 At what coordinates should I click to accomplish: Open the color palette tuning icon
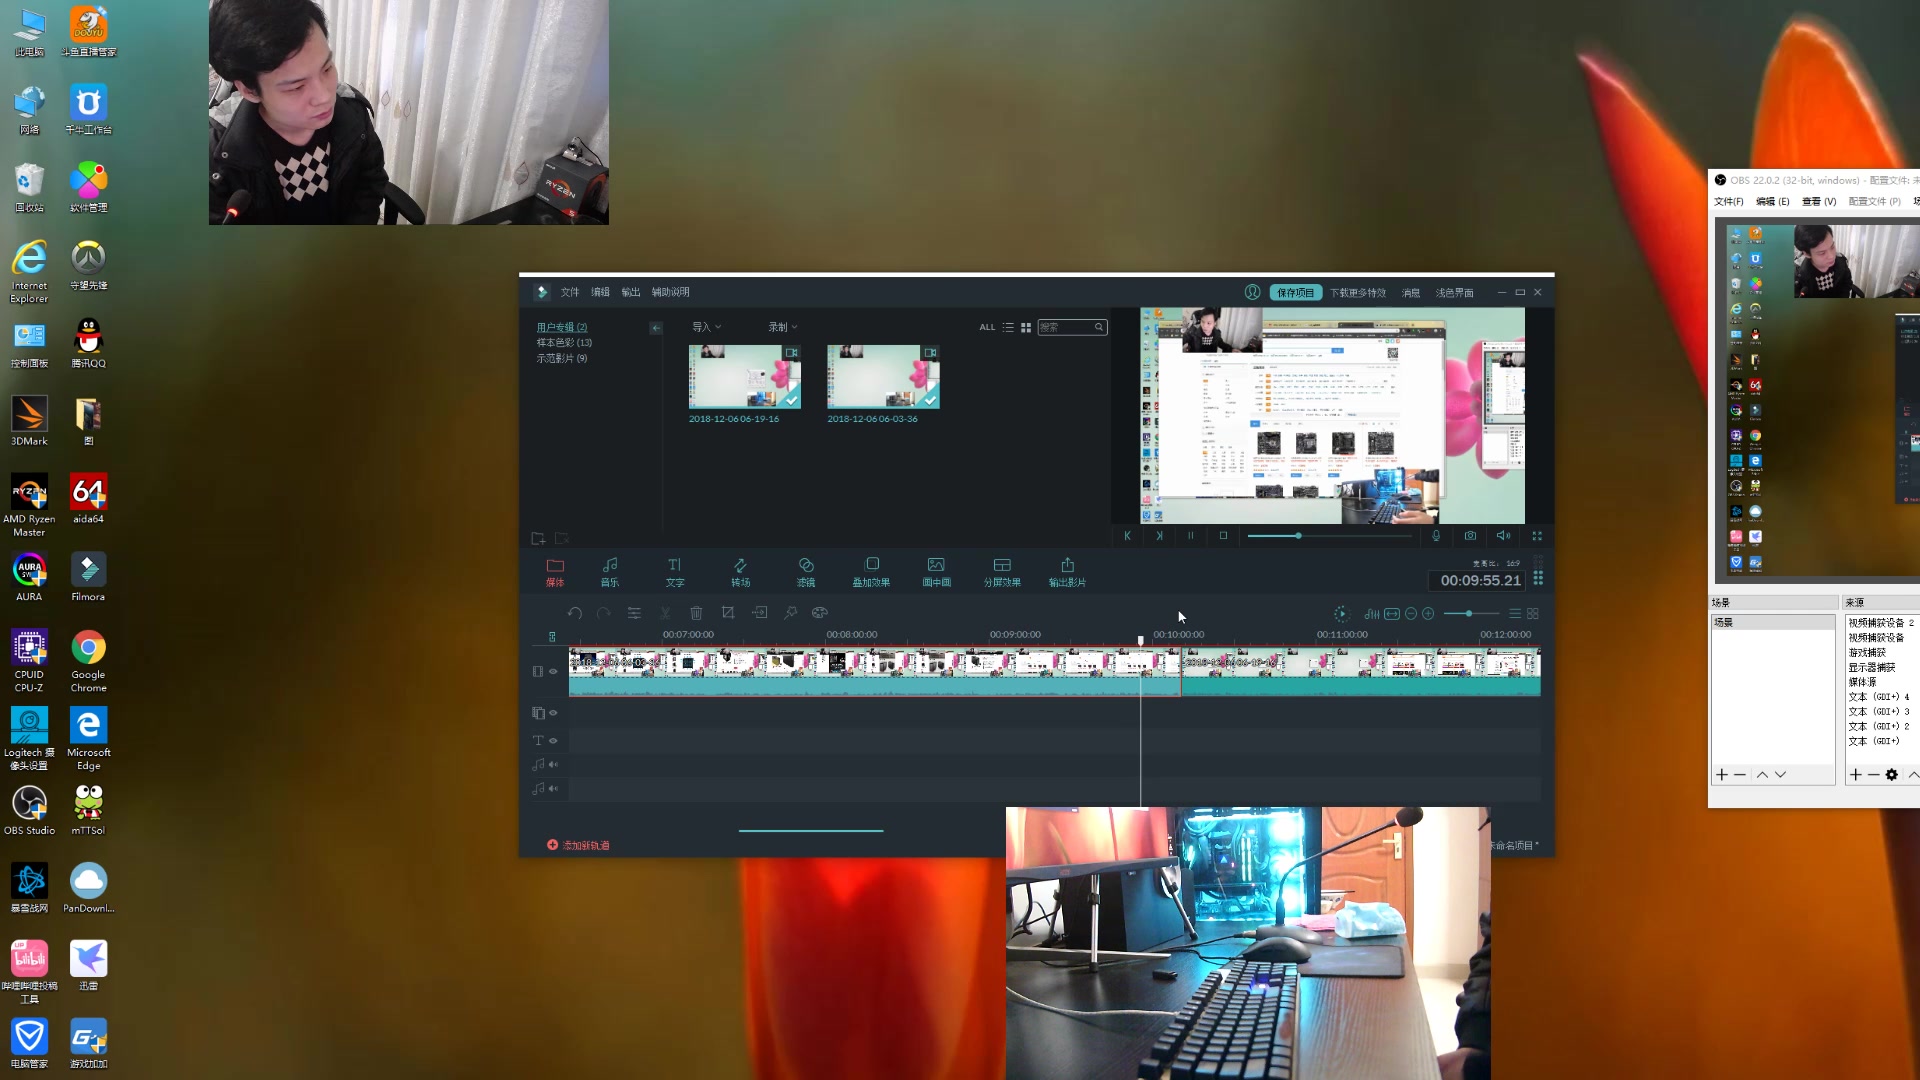820,613
